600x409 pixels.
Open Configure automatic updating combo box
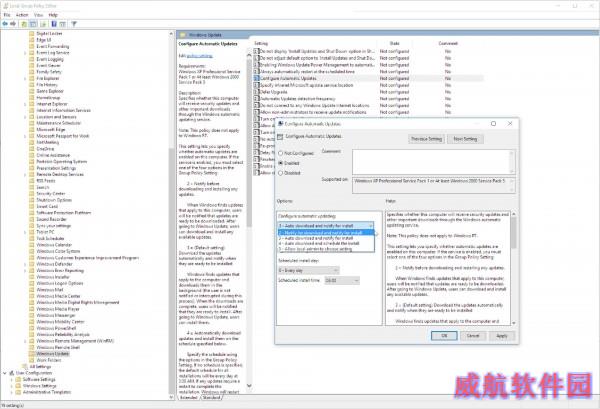[x=326, y=226]
